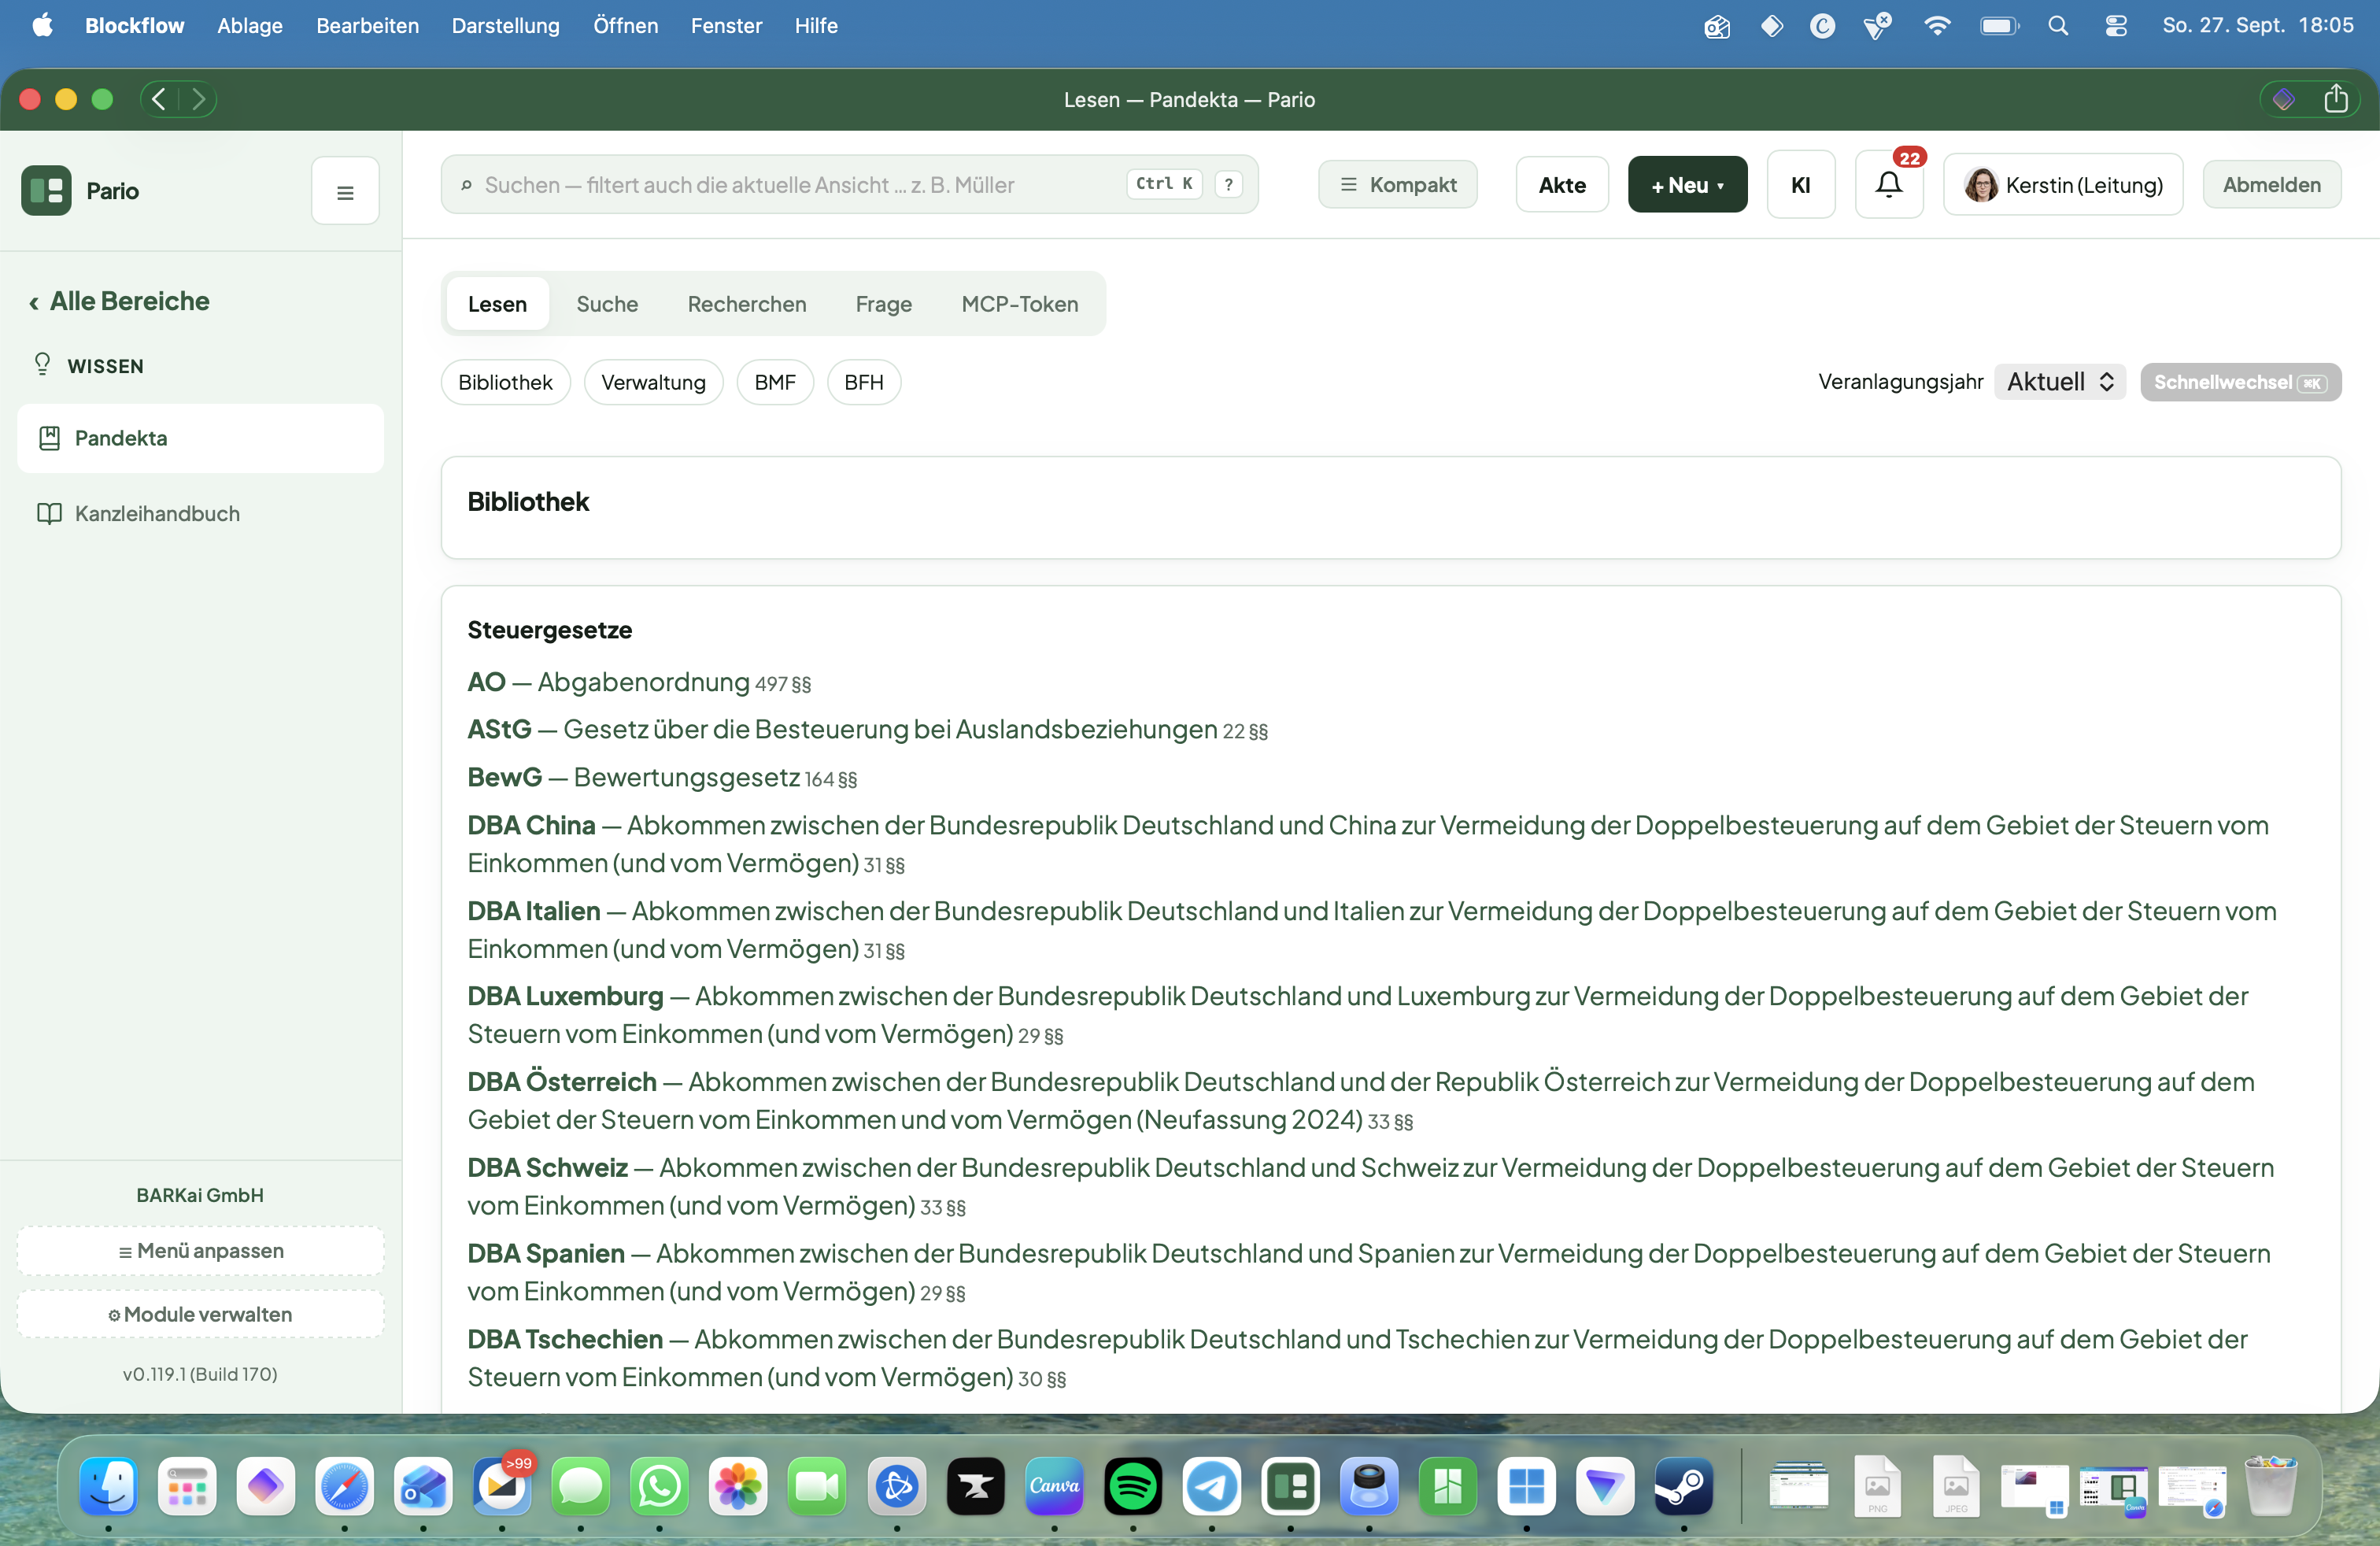Open Photos app from the dock
Image resolution: width=2380 pixels, height=1546 pixels.
(738, 1486)
